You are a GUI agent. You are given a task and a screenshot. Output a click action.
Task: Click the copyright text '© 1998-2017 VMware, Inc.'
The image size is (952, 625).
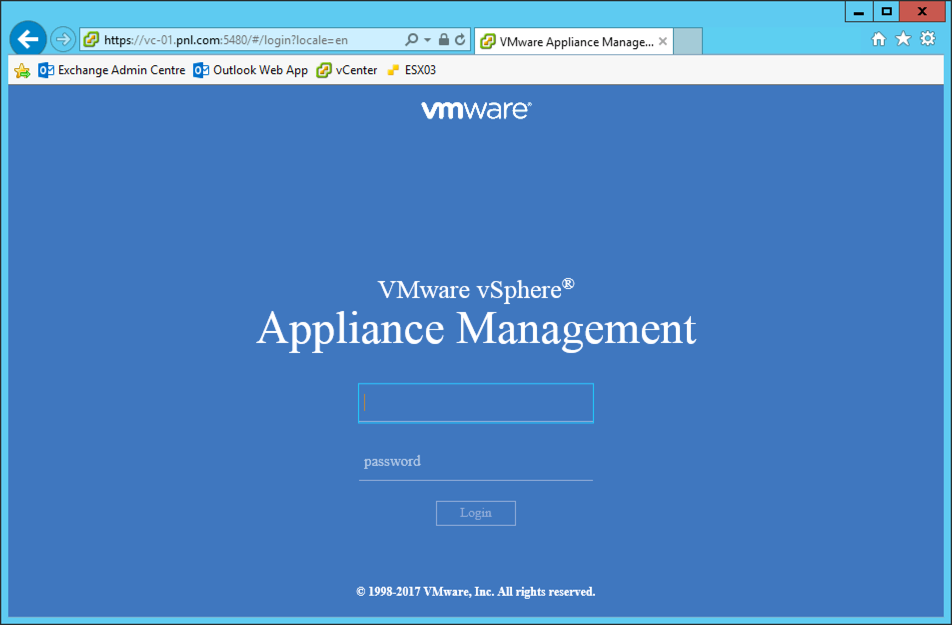[425, 592]
